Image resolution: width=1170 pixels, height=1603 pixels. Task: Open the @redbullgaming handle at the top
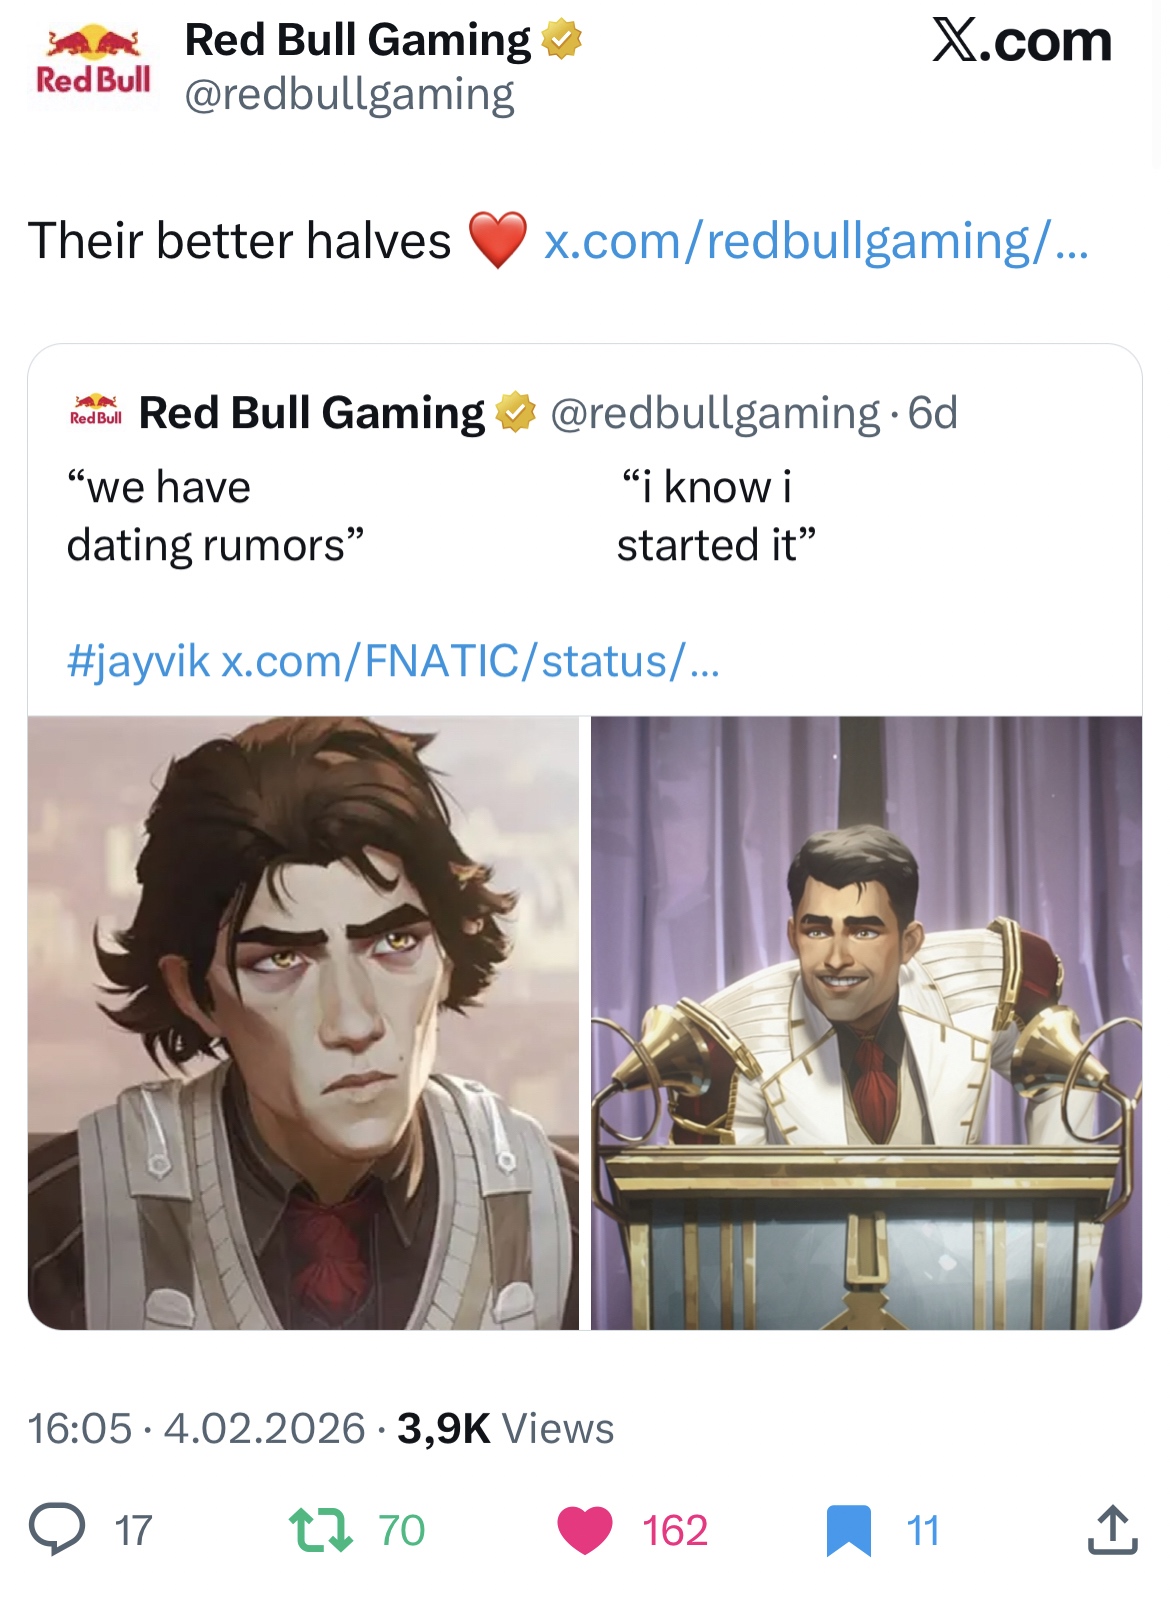[349, 95]
